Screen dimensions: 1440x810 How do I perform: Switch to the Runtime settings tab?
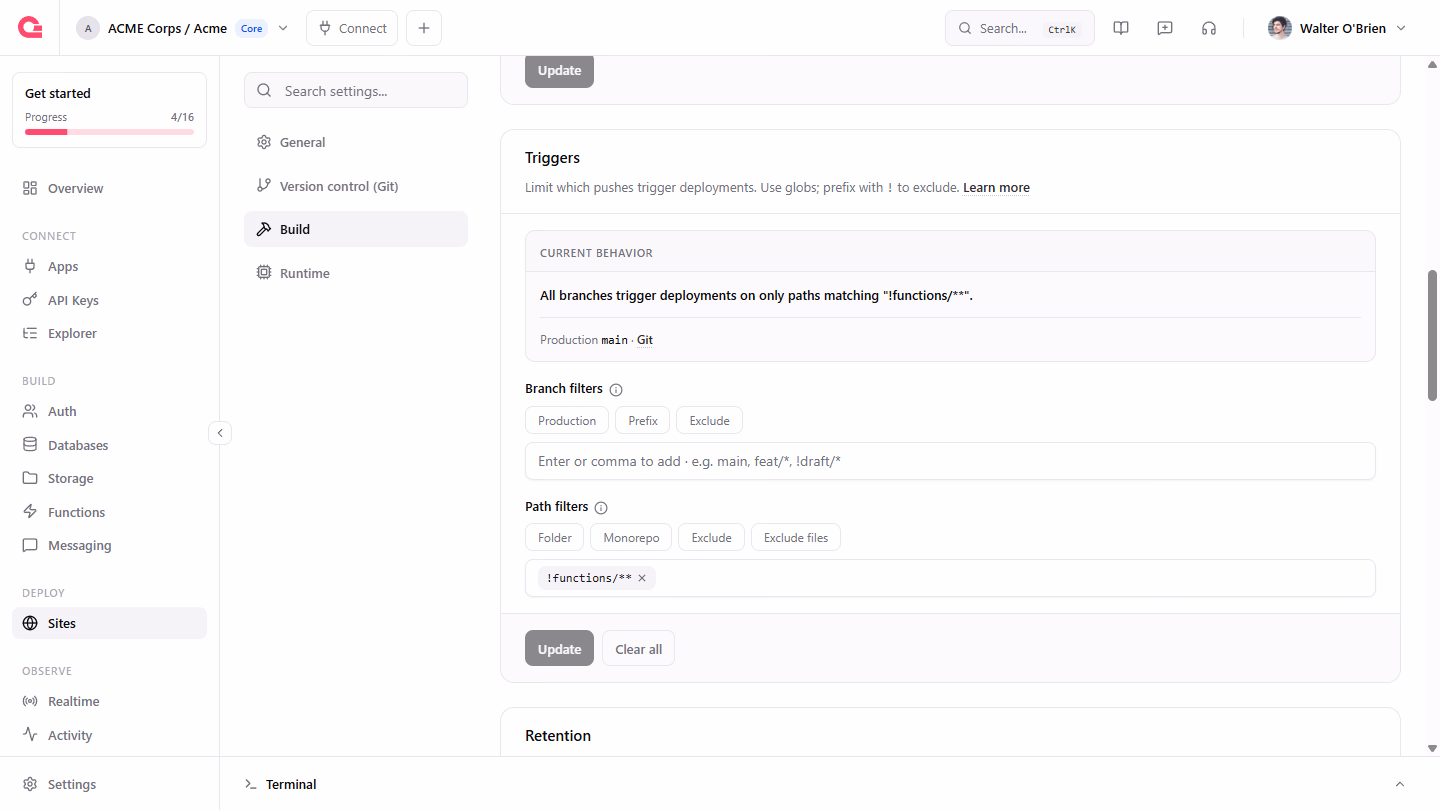coord(356,273)
